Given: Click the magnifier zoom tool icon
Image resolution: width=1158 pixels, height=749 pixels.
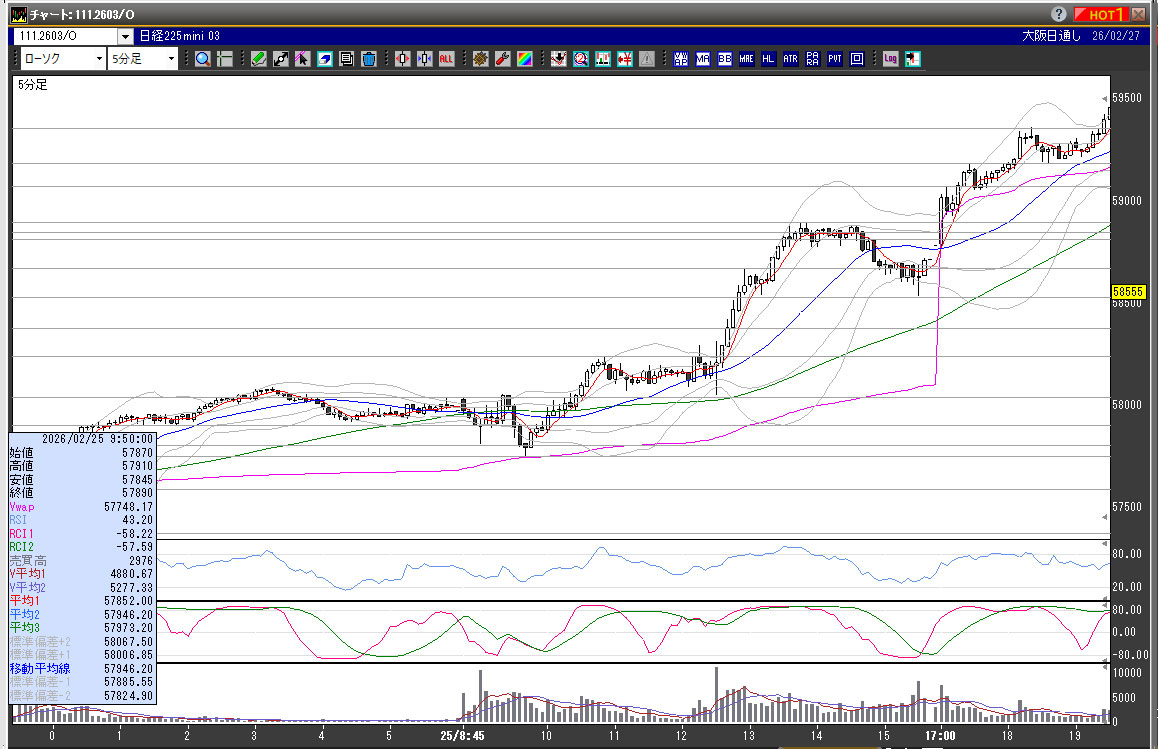Looking at the screenshot, I should (203, 59).
